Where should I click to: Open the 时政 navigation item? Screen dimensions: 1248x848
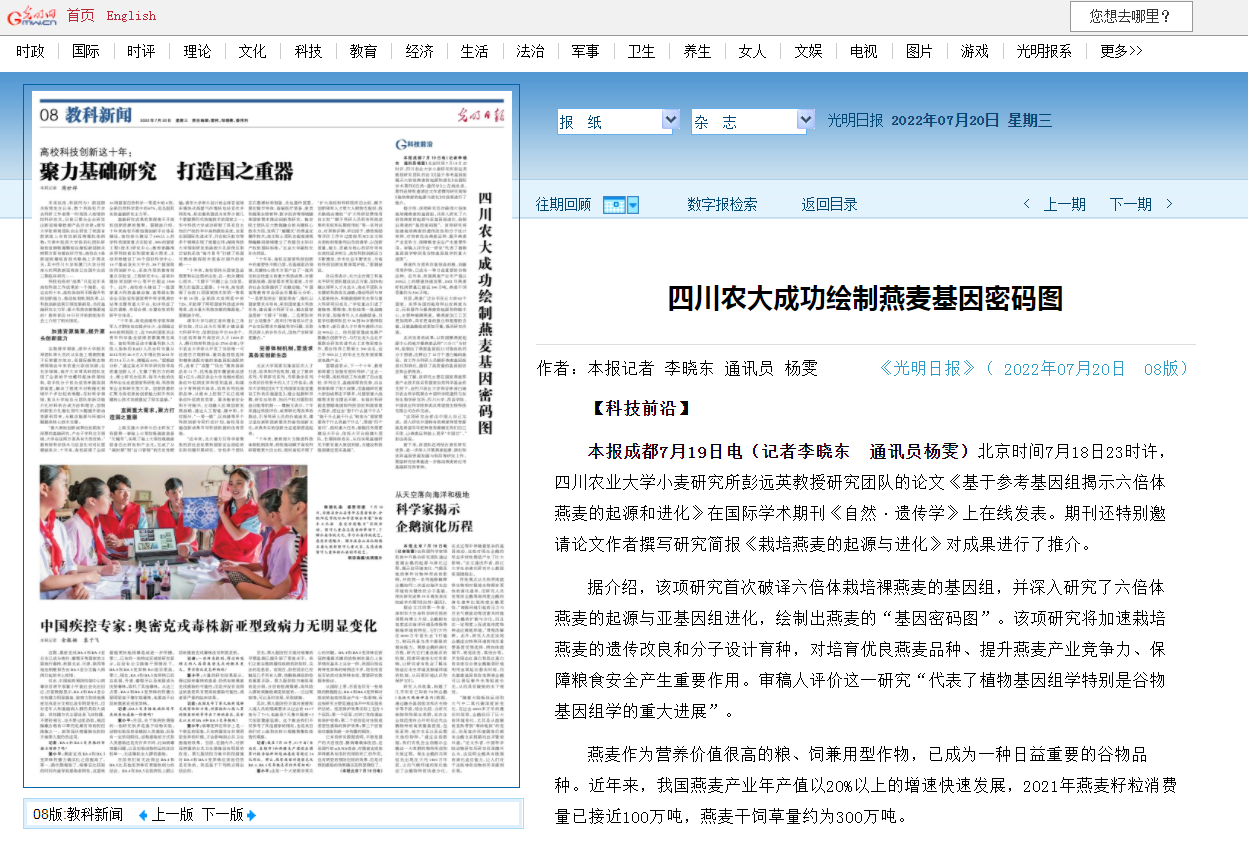click(x=30, y=51)
